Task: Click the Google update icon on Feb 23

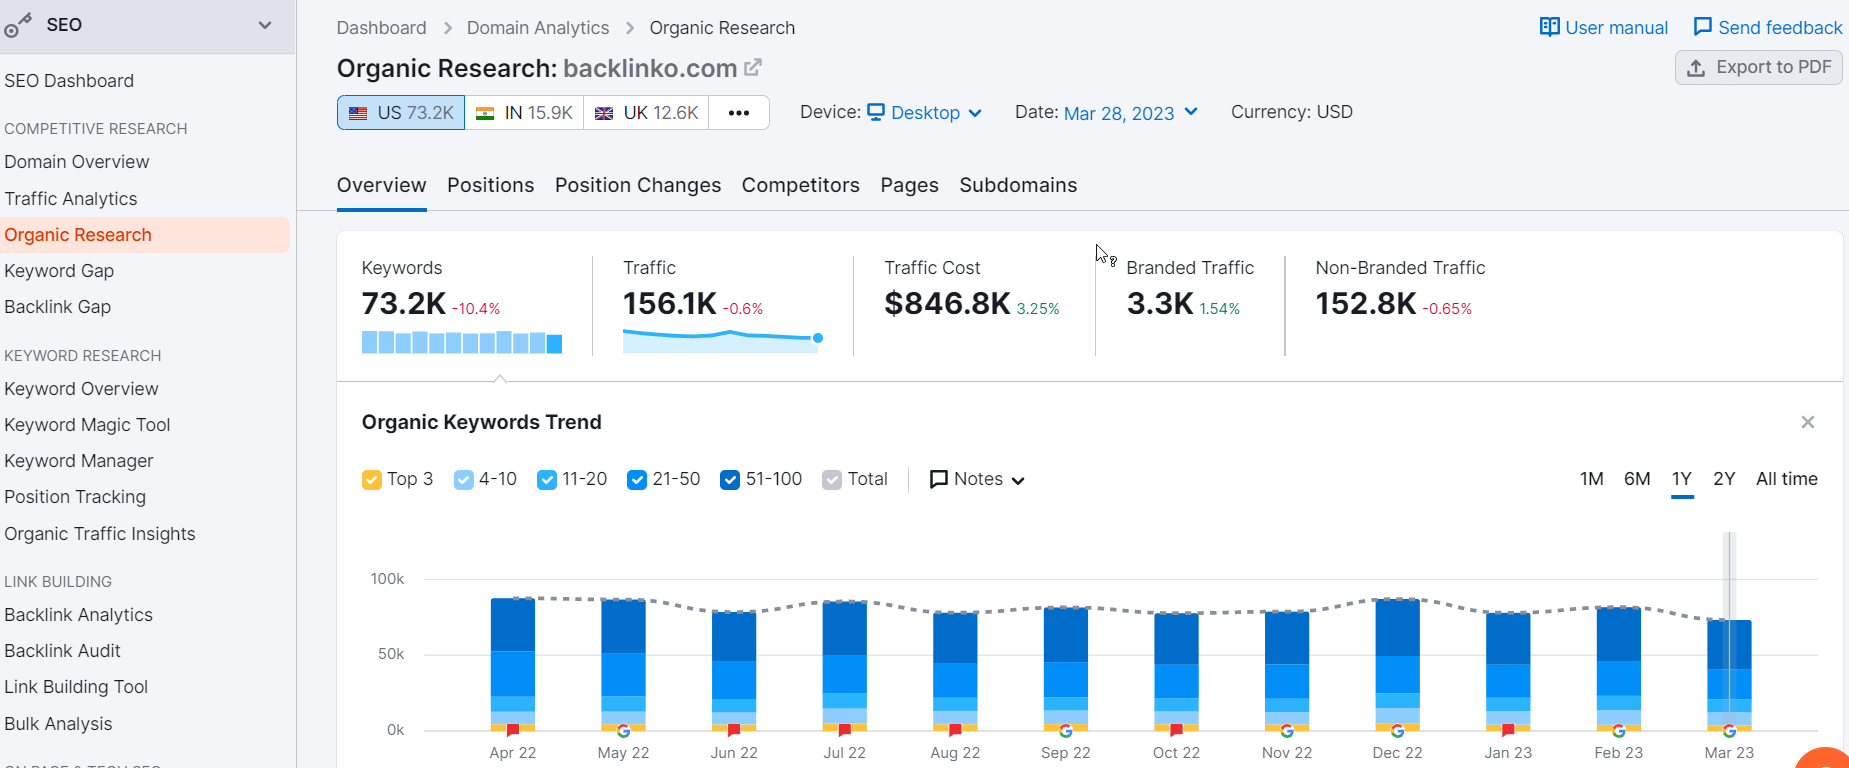Action: click(x=1619, y=731)
